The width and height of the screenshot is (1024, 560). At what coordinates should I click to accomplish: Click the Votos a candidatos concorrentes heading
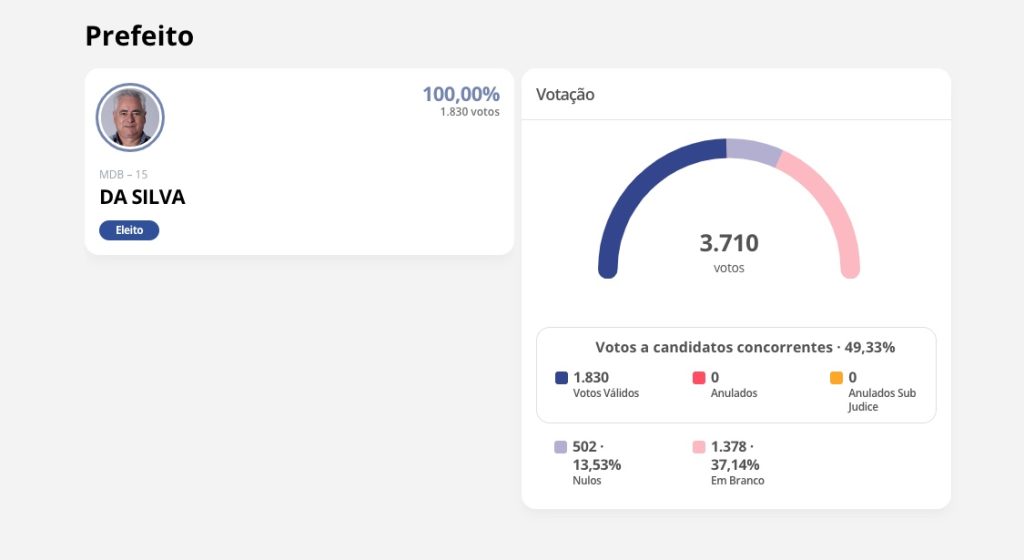pyautogui.click(x=745, y=348)
